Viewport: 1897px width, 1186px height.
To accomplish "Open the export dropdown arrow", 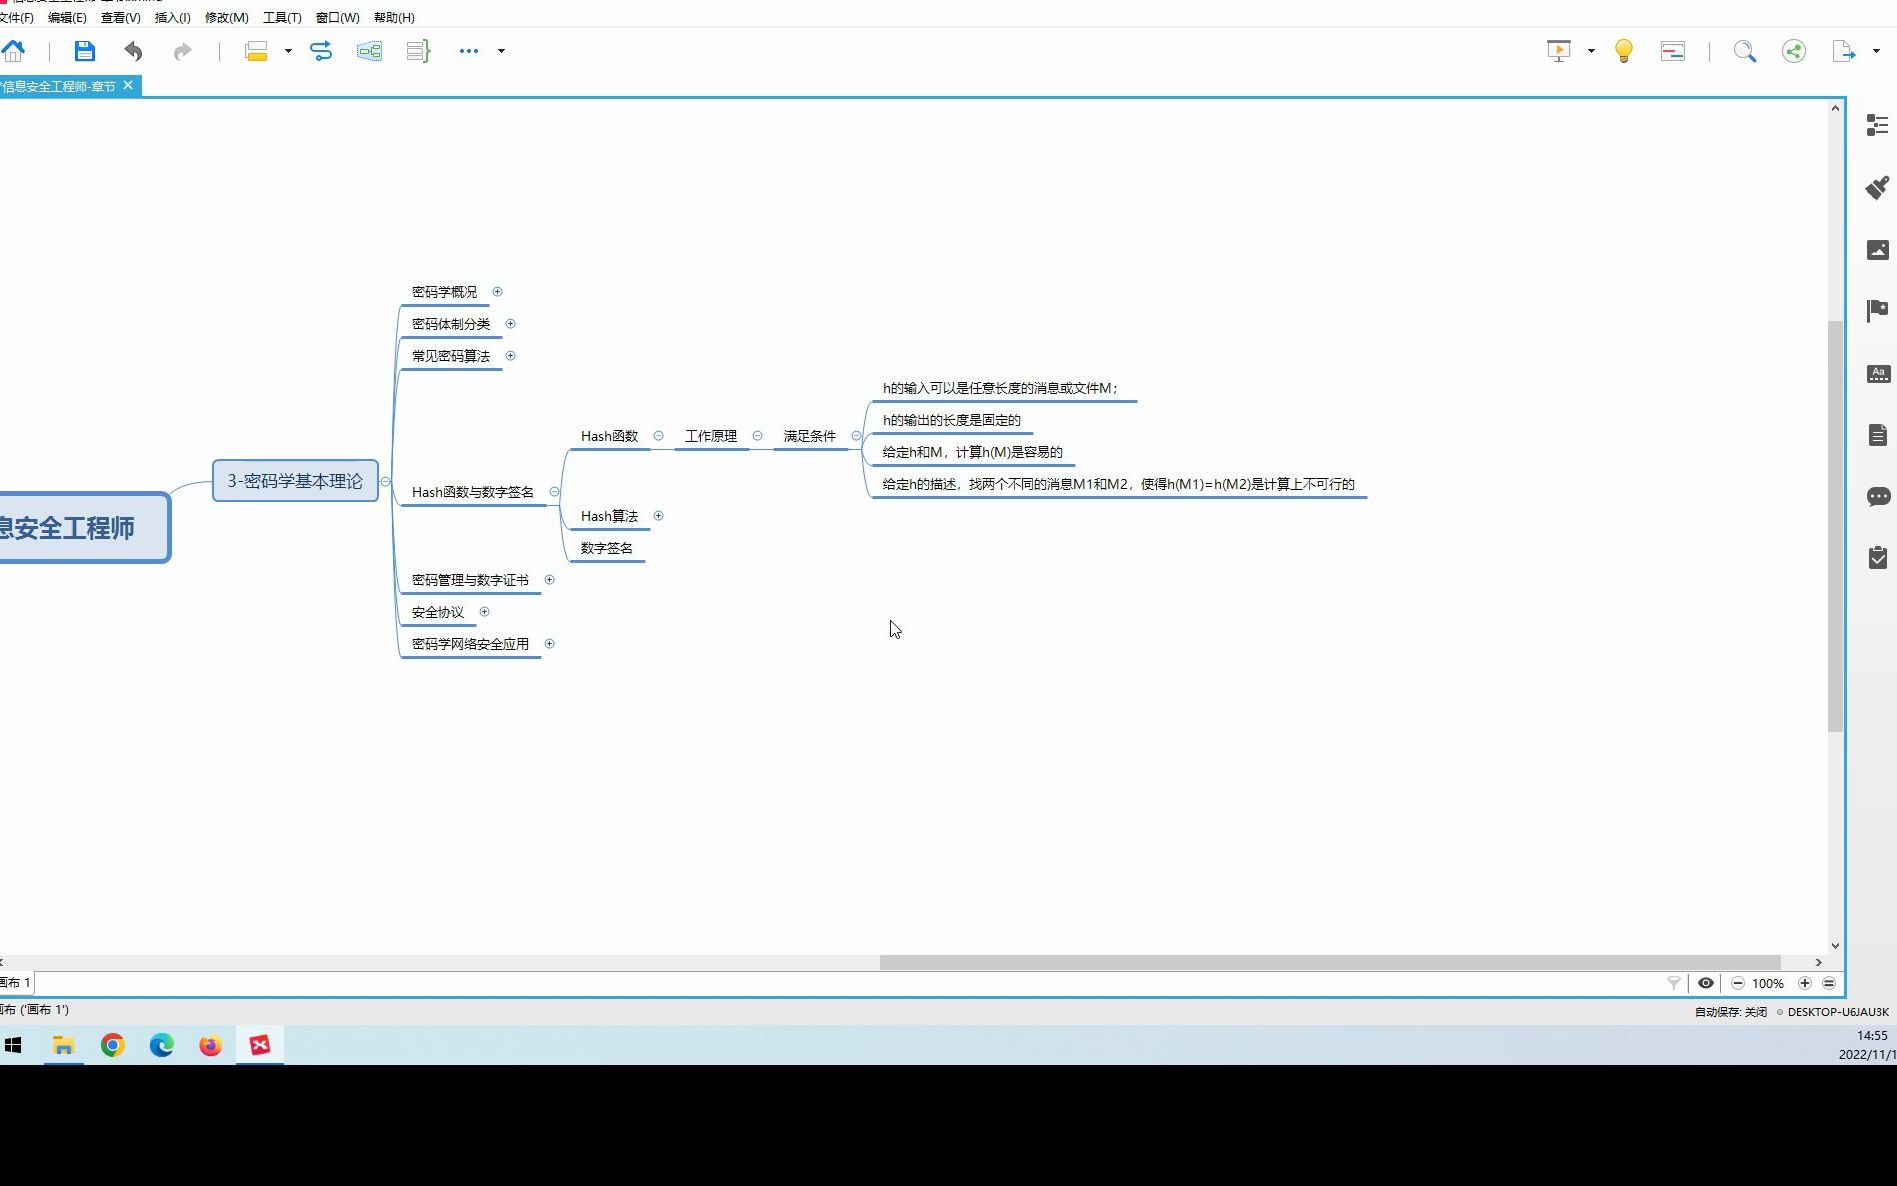I will [x=1876, y=51].
